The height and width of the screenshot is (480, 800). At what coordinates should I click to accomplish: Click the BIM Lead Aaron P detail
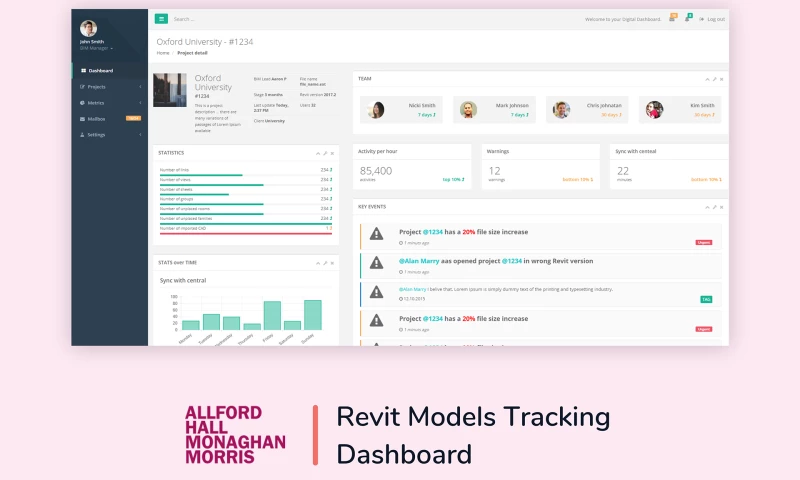coord(270,79)
